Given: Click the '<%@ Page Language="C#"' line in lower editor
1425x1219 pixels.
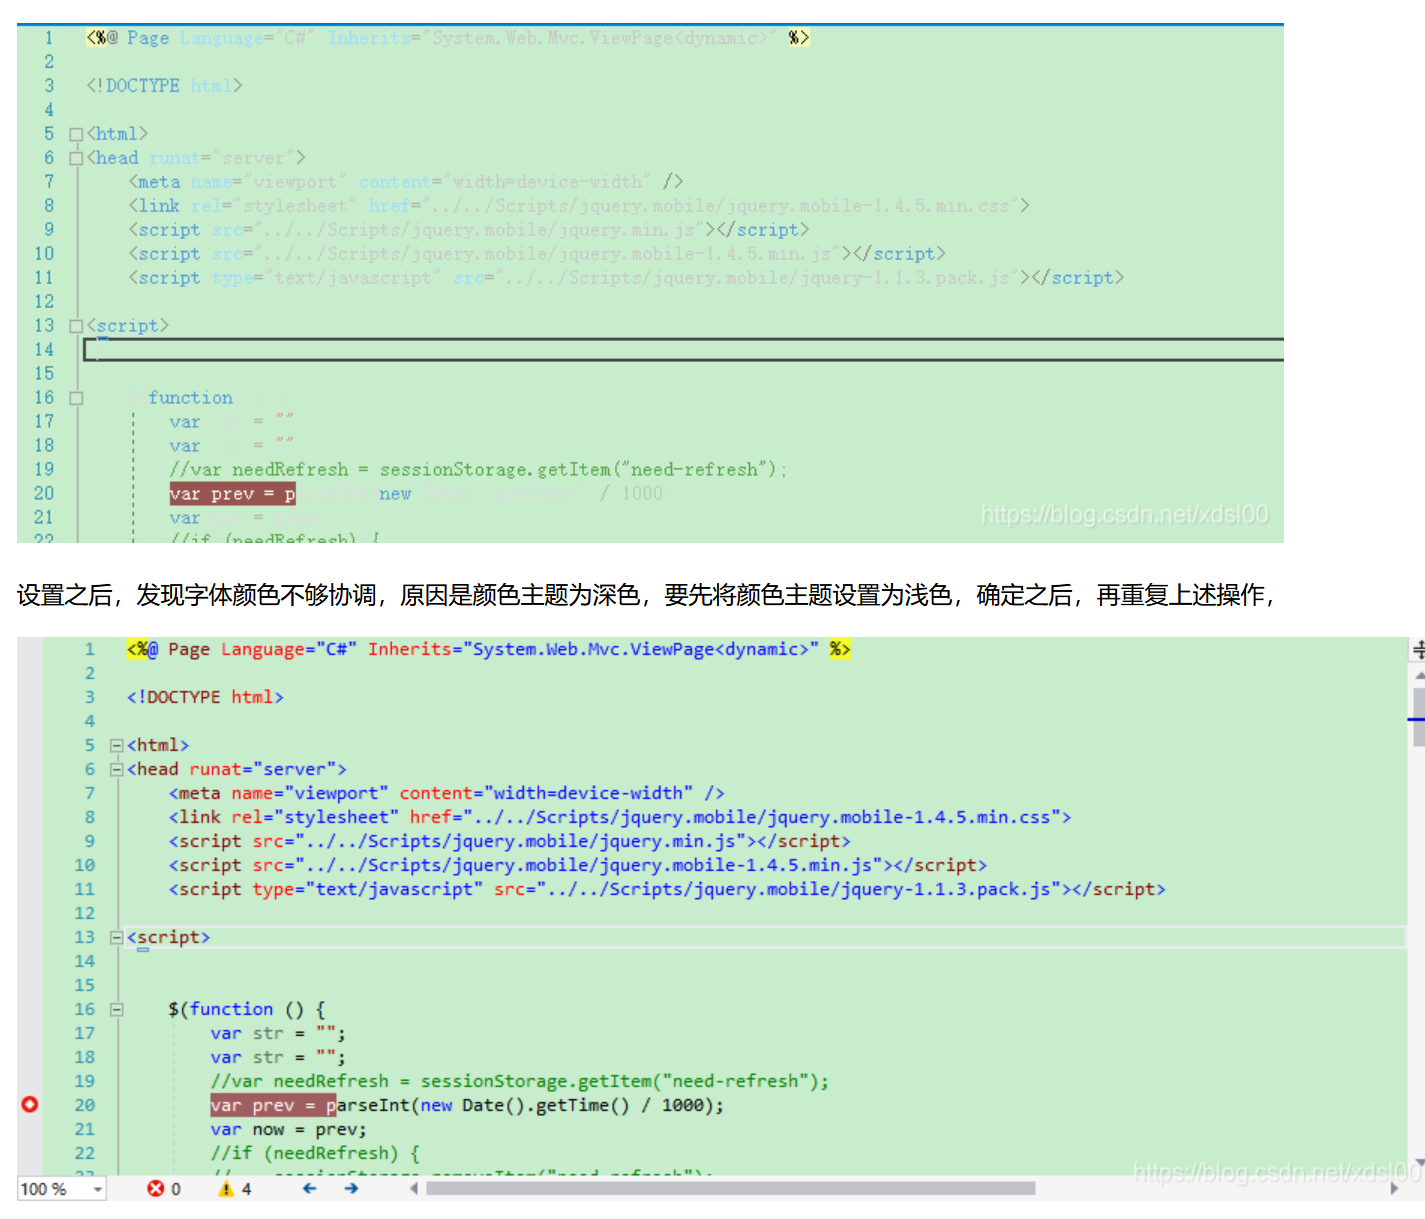Looking at the screenshot, I should [x=488, y=649].
